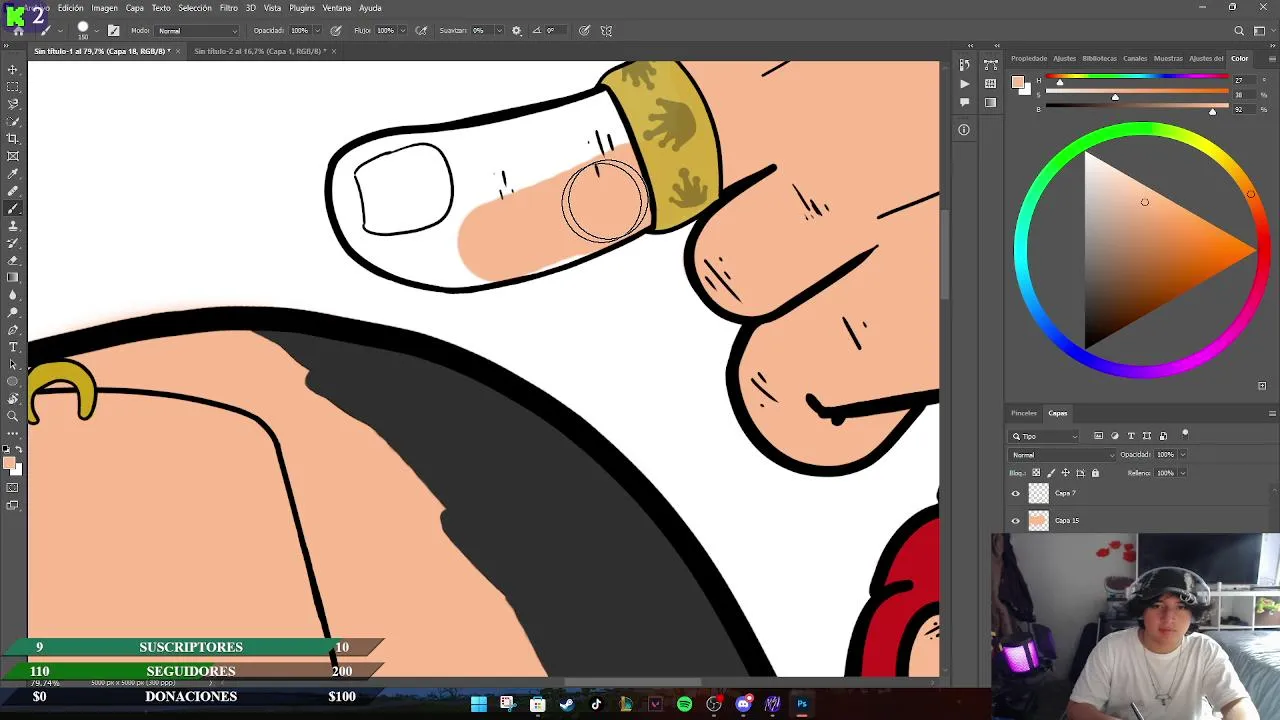Viewport: 1280px width, 720px height.
Task: Open the Filtro menu
Action: 229,8
